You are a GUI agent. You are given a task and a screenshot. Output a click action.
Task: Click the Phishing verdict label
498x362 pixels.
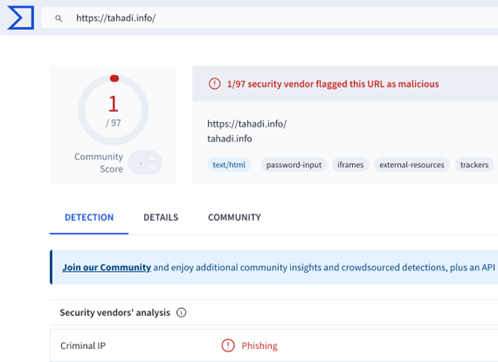click(259, 346)
